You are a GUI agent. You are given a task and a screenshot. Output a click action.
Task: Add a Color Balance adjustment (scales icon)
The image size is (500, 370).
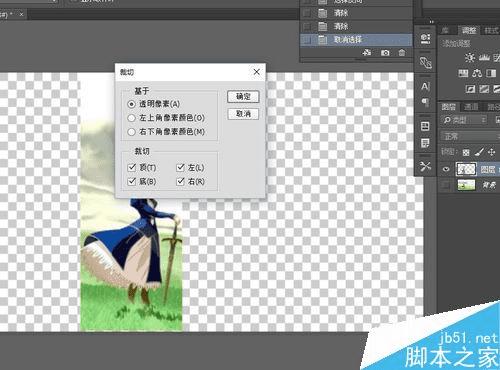pos(477,73)
